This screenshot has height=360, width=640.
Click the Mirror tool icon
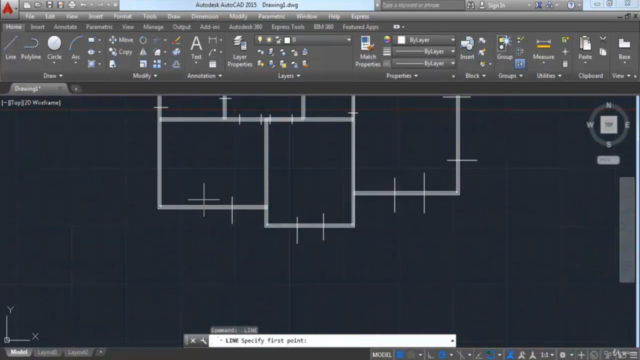pos(143,52)
